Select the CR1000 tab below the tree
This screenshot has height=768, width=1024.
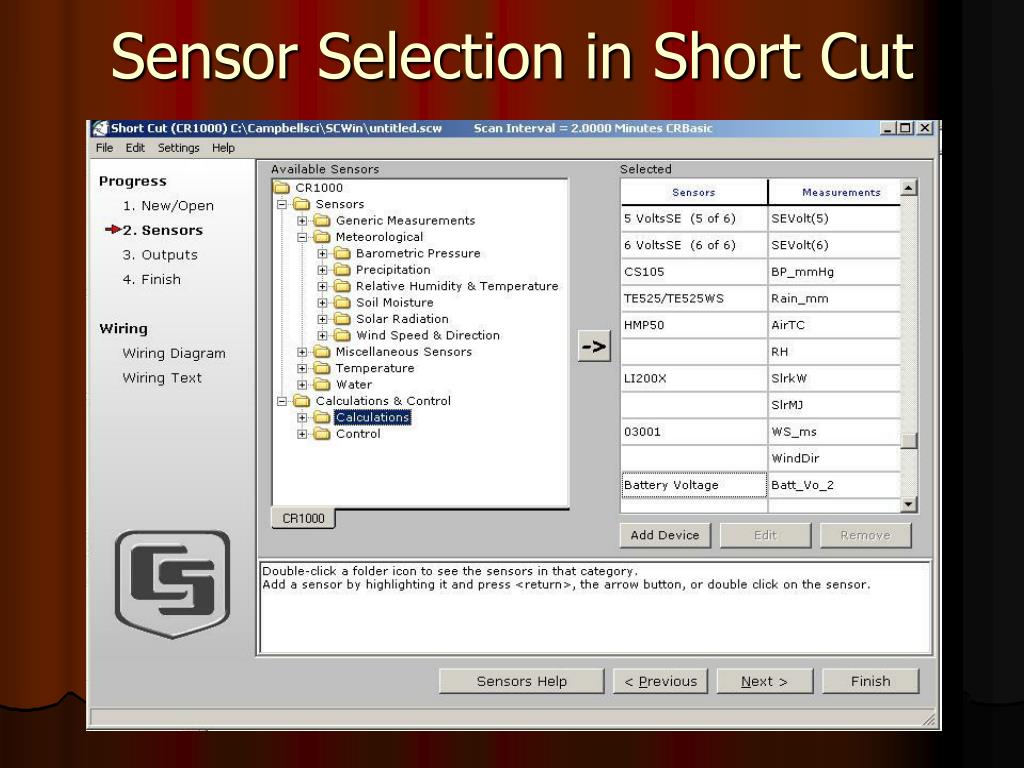click(x=303, y=519)
